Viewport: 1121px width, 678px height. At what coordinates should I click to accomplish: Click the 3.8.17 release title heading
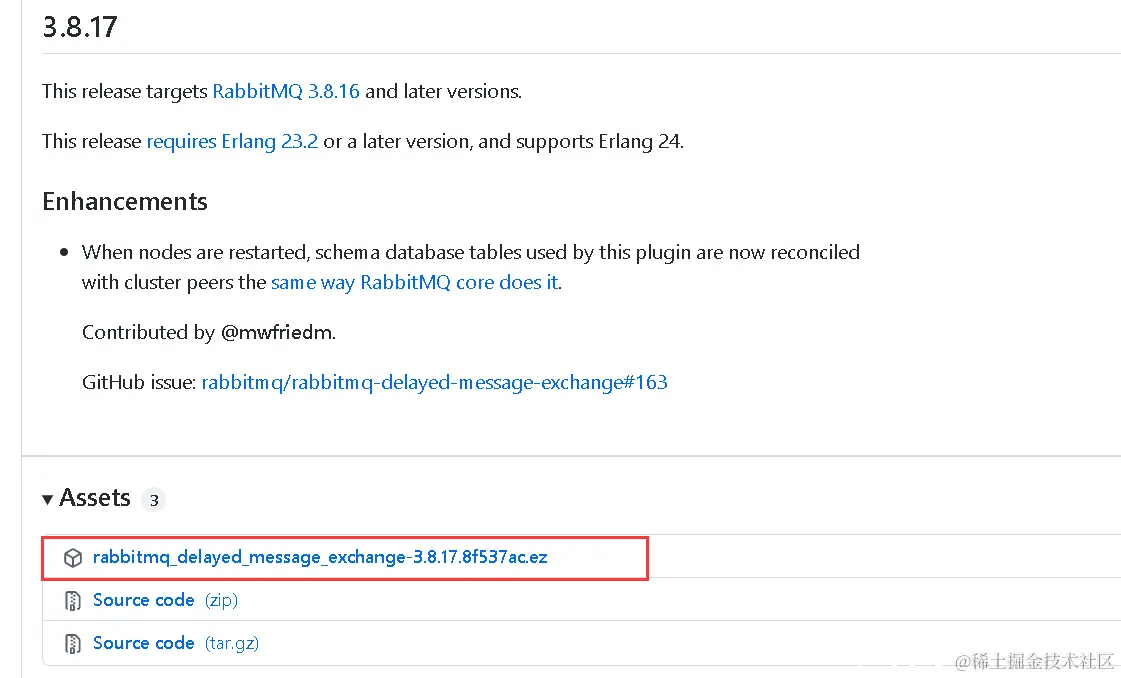click(x=80, y=27)
